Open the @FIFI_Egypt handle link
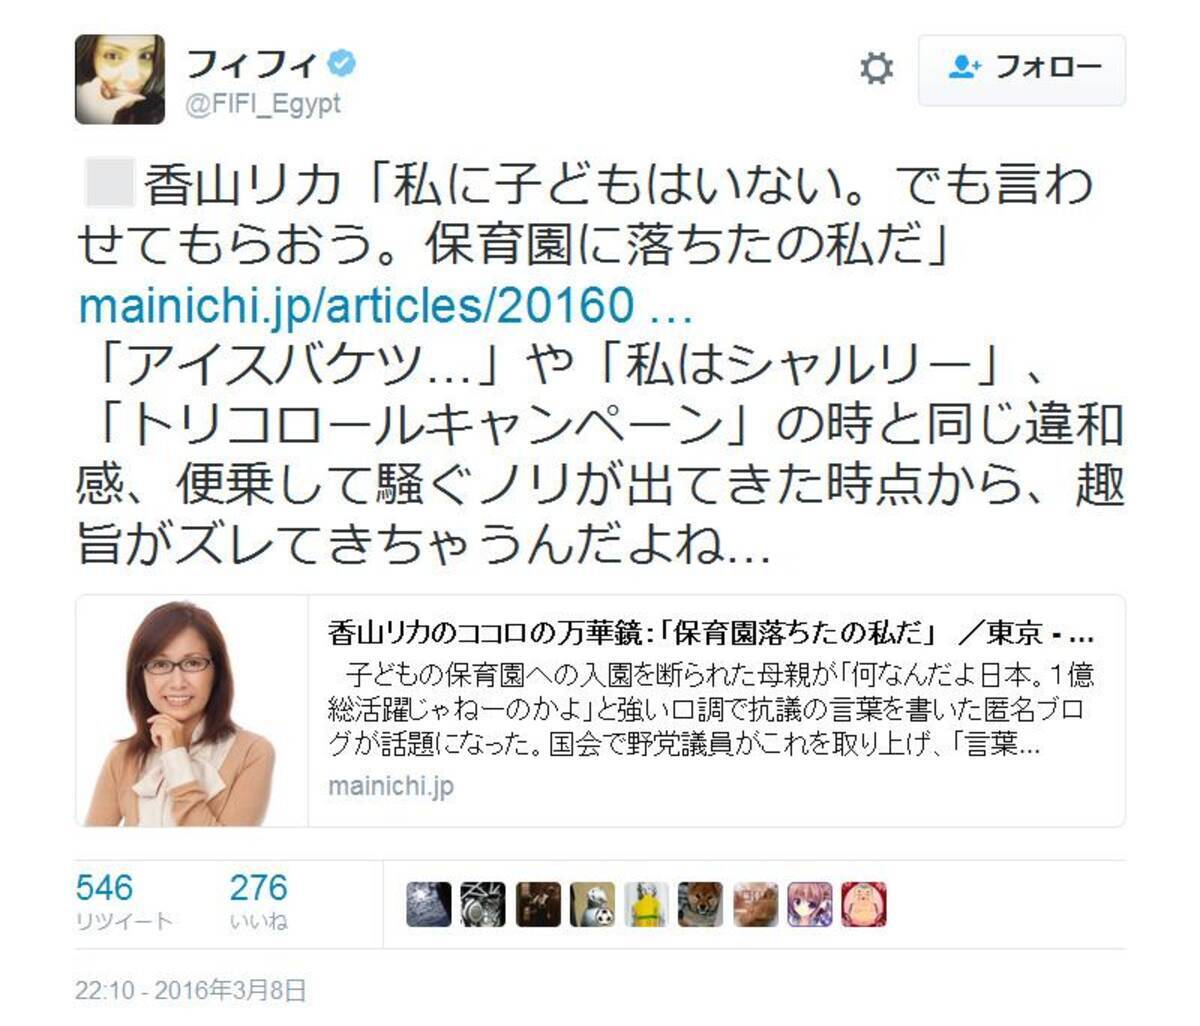 pyautogui.click(x=264, y=103)
